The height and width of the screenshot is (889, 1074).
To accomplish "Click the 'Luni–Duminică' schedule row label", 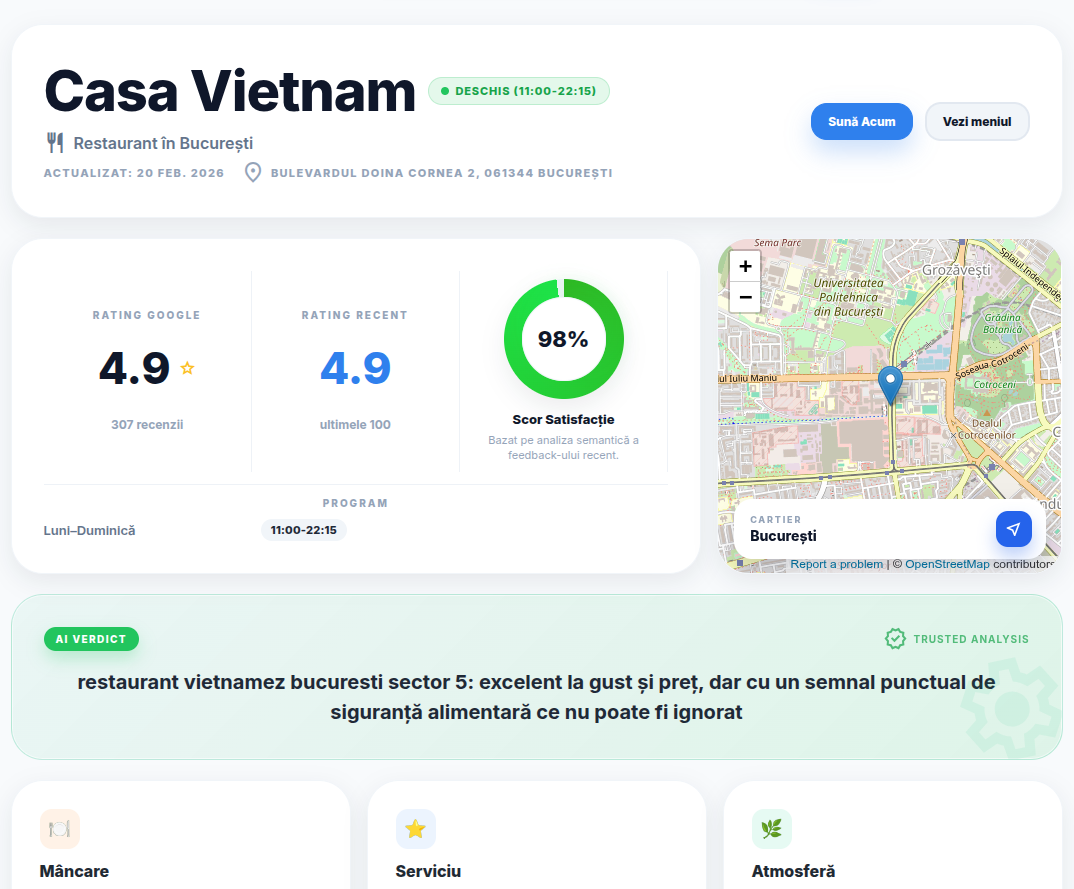I will pyautogui.click(x=90, y=531).
